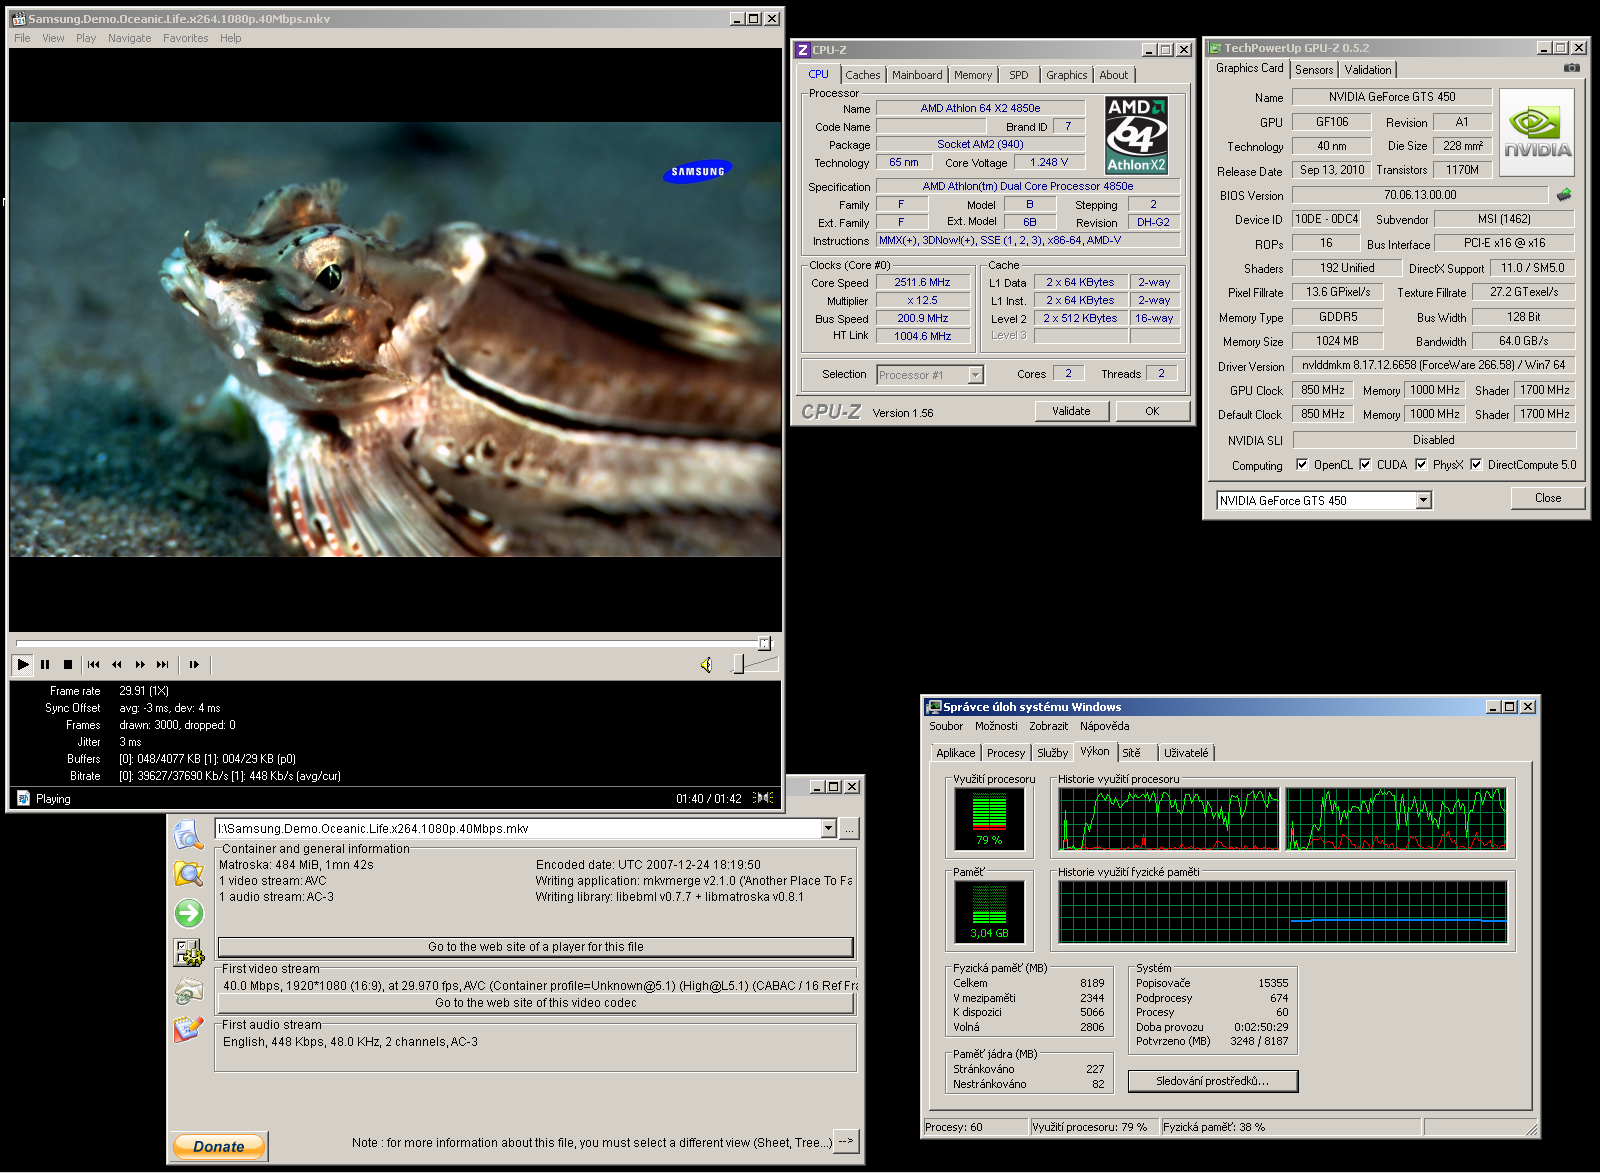Click the Media Player Classic title bar icon
Screen dimensions: 1600x1174
(x=18, y=19)
